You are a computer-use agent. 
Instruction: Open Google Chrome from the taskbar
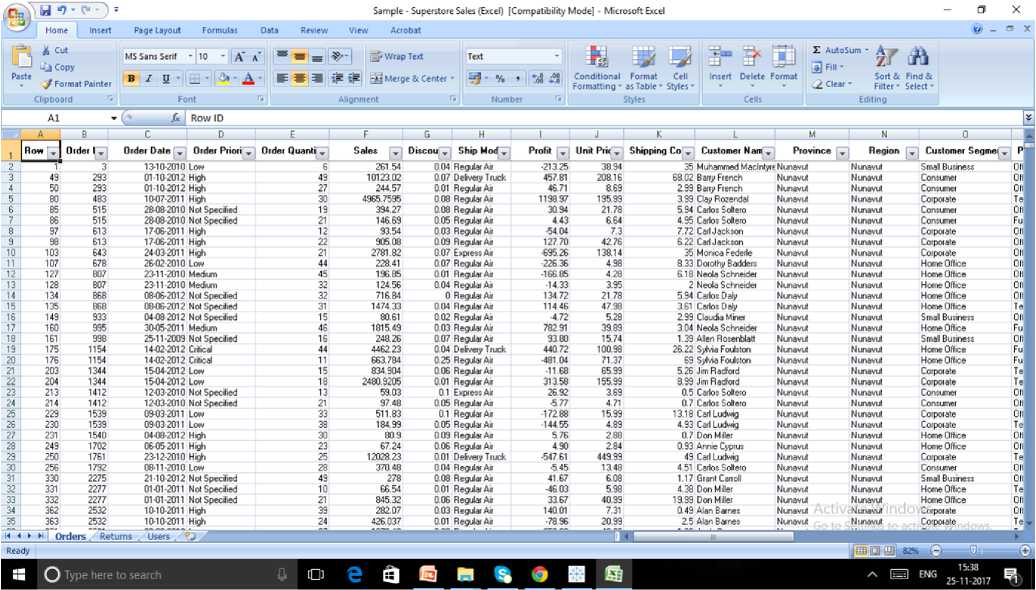pos(539,574)
